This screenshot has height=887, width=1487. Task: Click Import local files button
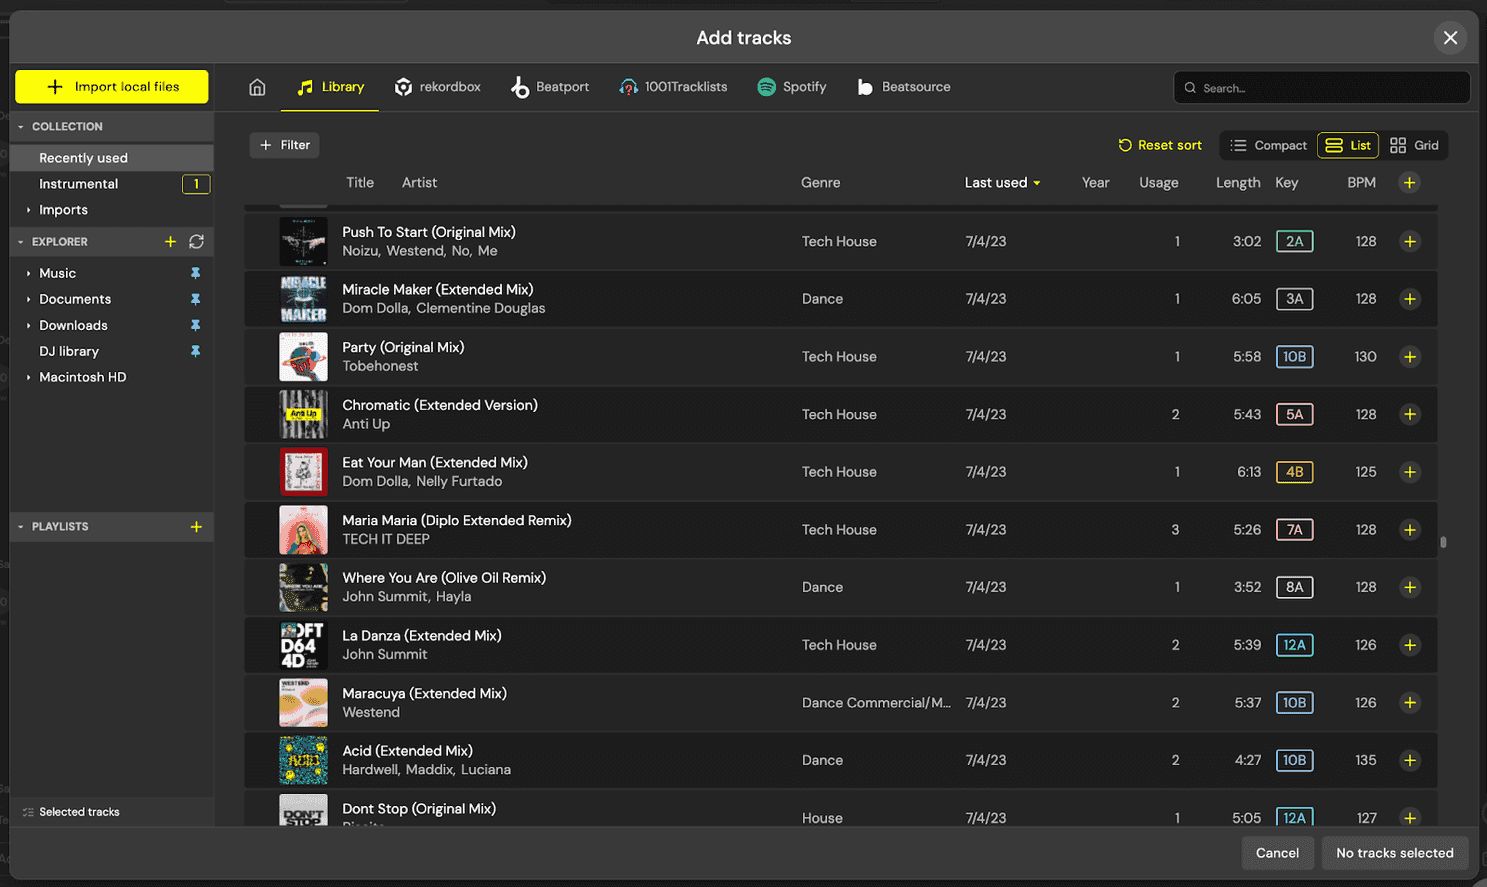[112, 87]
